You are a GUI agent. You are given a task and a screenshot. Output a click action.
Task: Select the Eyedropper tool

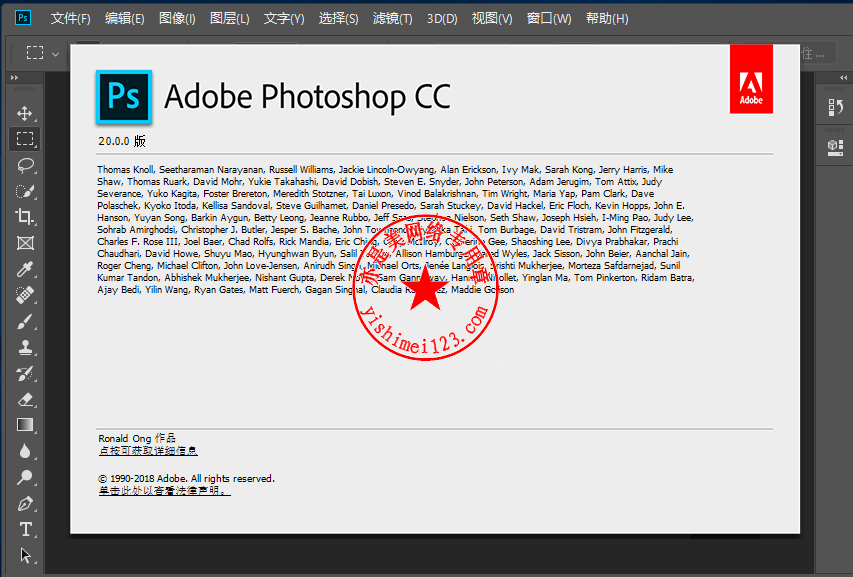(25, 269)
